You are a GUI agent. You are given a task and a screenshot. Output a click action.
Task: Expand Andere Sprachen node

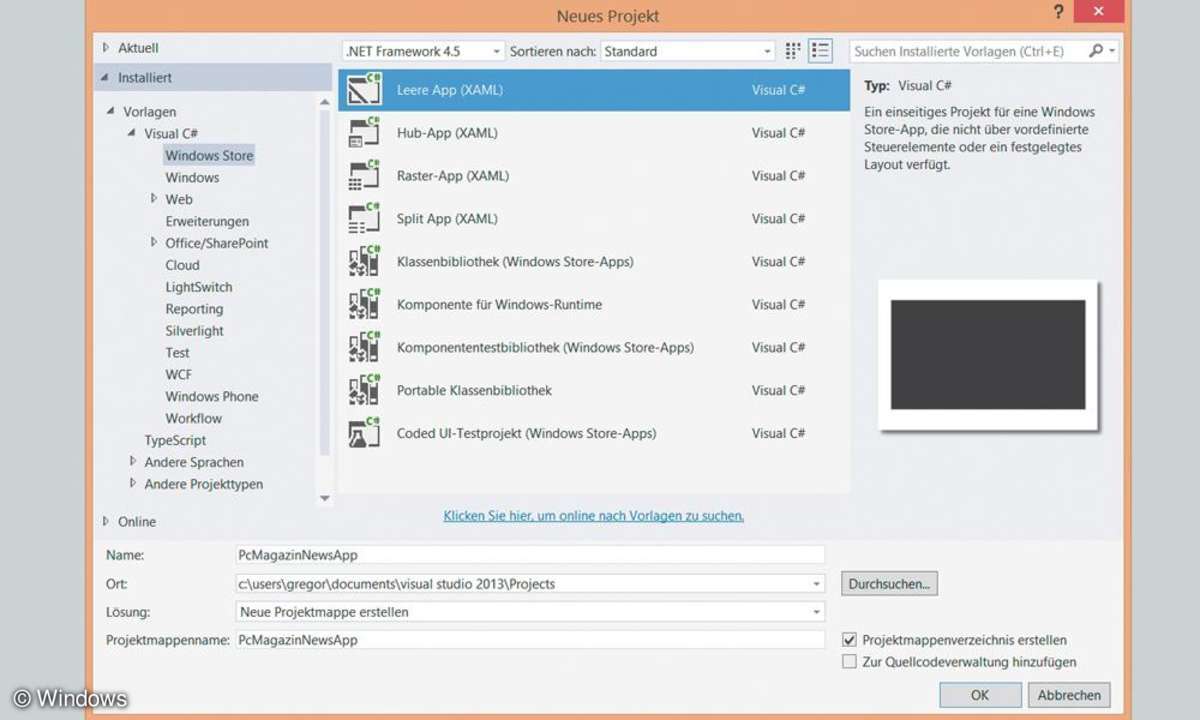[133, 462]
